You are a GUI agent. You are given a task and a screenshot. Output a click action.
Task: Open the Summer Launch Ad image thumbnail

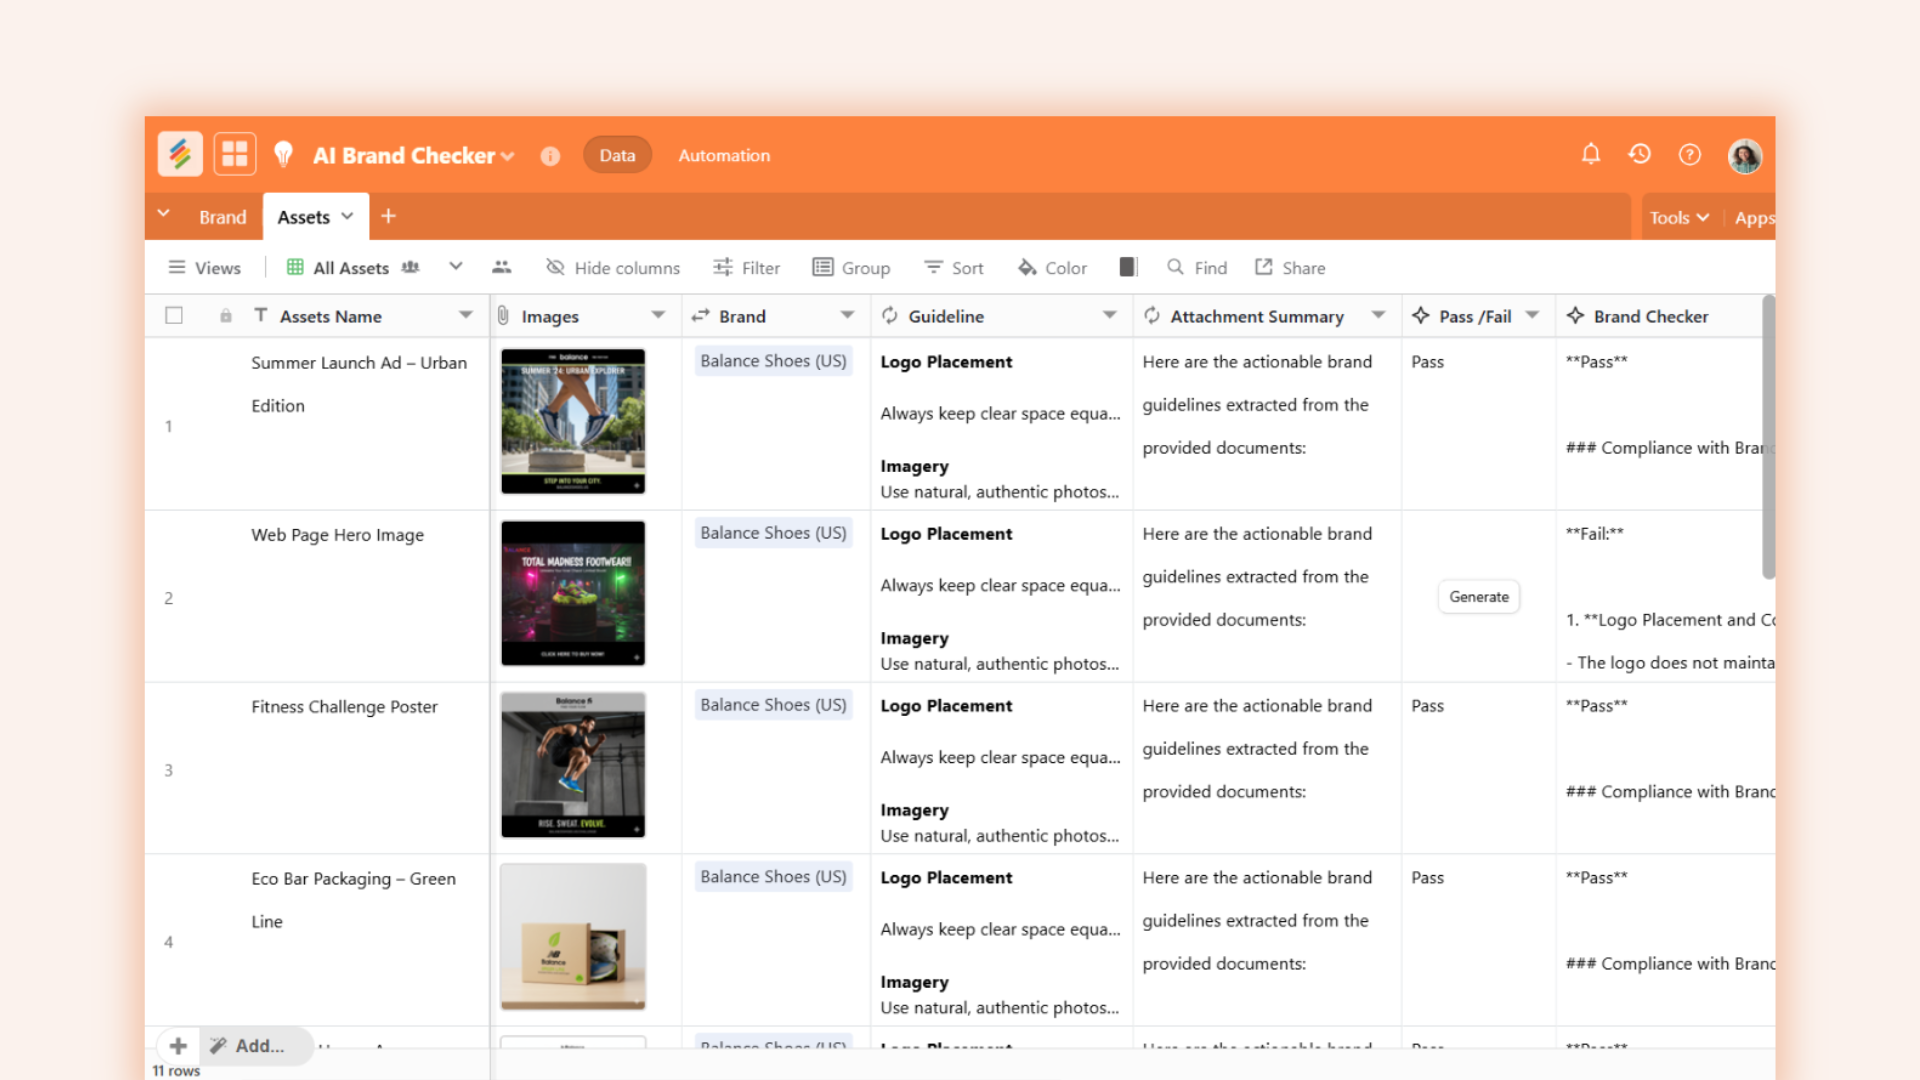point(572,421)
